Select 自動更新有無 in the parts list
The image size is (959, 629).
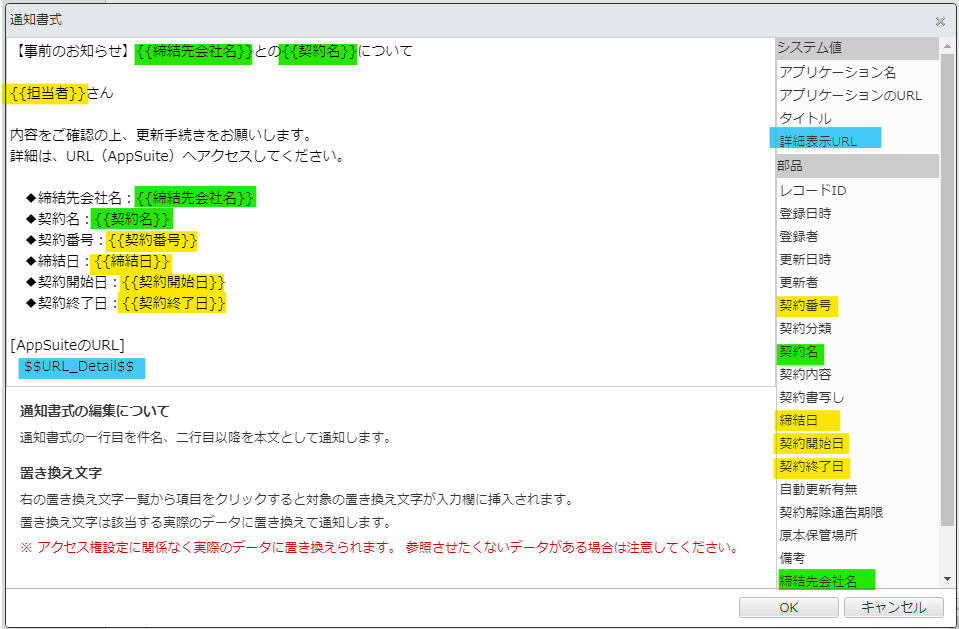(x=818, y=489)
